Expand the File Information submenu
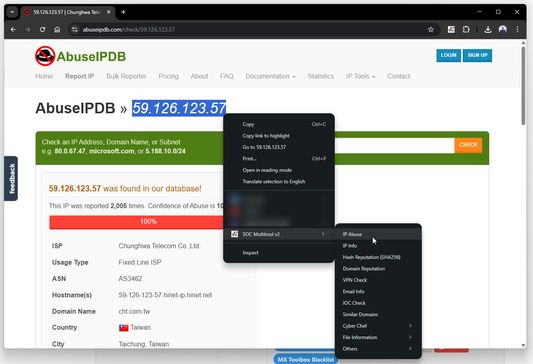The image size is (533, 364). click(x=378, y=337)
